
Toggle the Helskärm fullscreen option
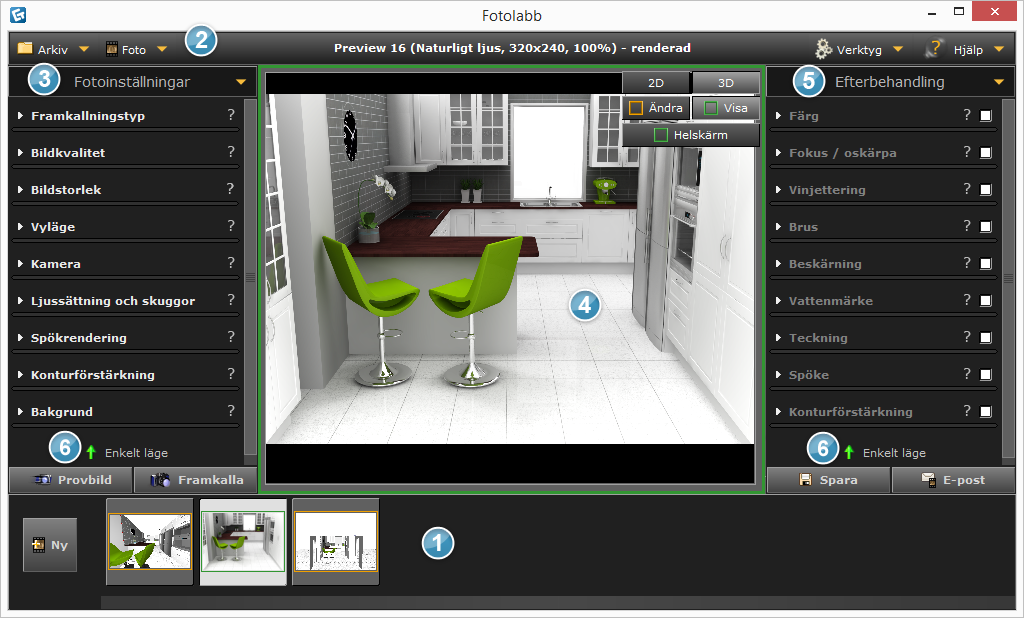[690, 134]
